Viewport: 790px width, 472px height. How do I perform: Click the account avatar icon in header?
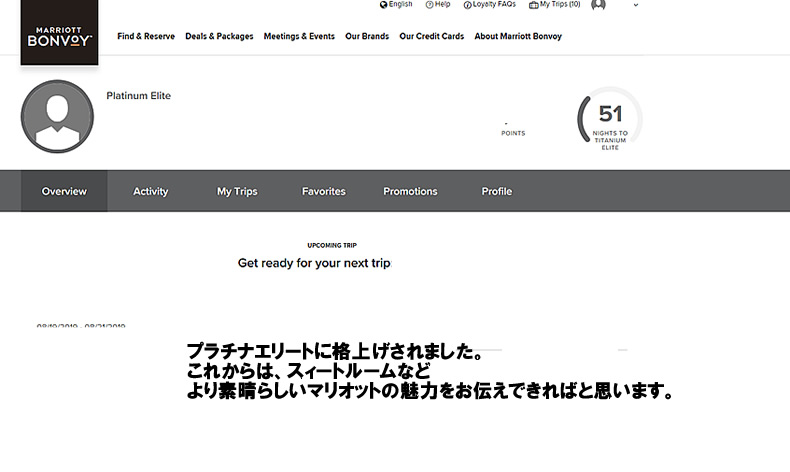598,5
